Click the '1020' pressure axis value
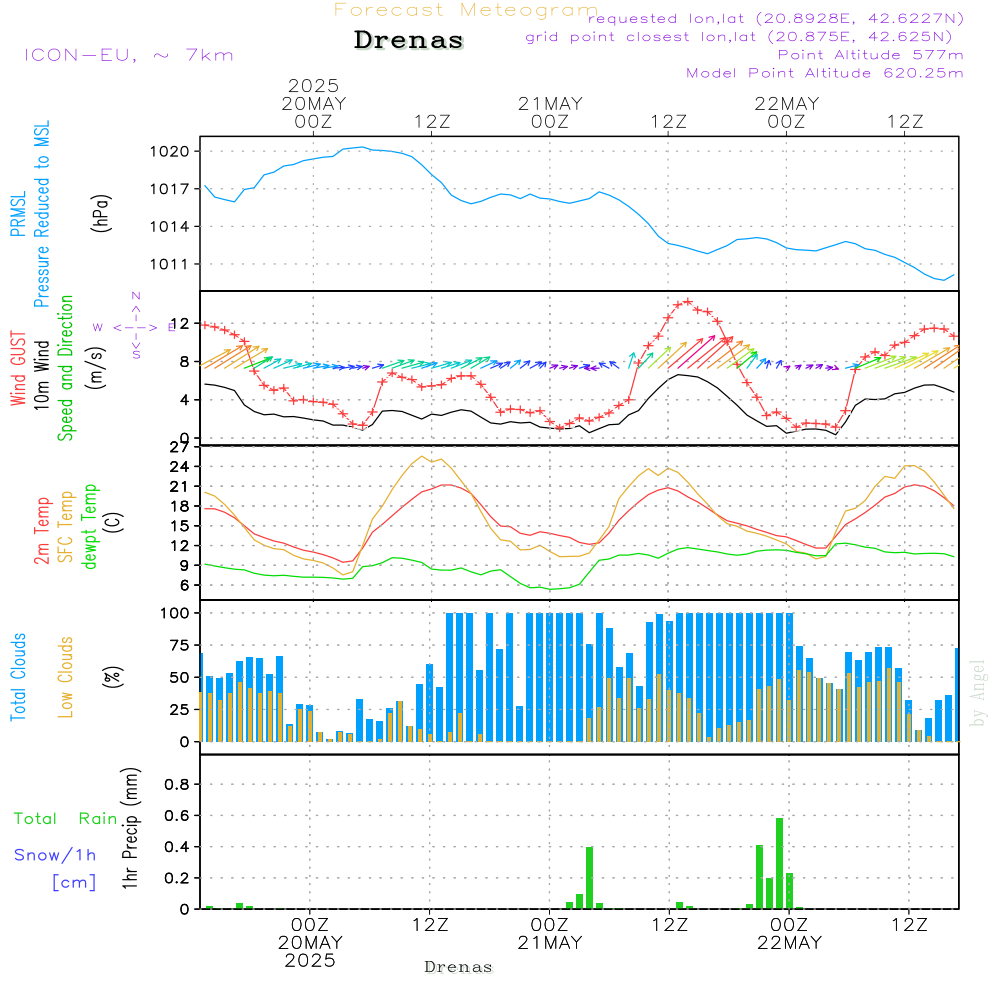This screenshot has height=1000, width=1000. point(170,152)
